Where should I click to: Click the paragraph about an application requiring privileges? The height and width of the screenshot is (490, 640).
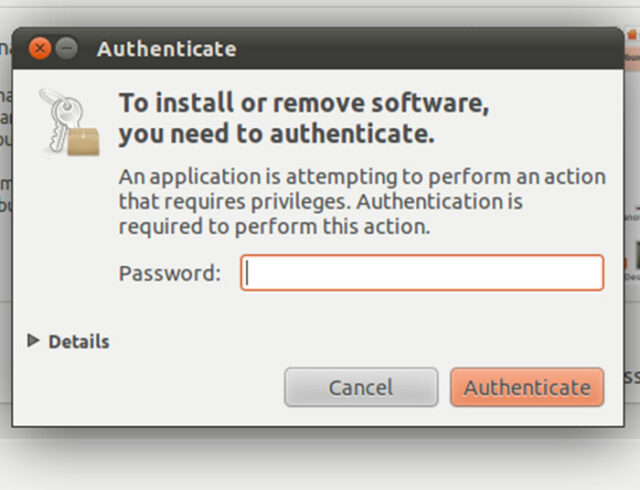click(362, 201)
